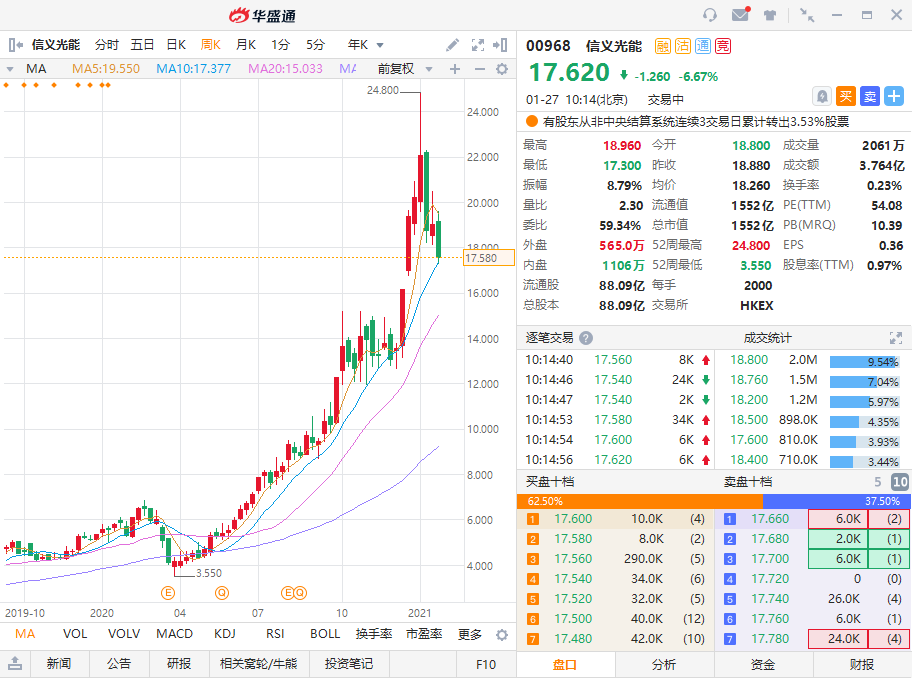
Task: Open the 研报 section
Action: (x=179, y=663)
